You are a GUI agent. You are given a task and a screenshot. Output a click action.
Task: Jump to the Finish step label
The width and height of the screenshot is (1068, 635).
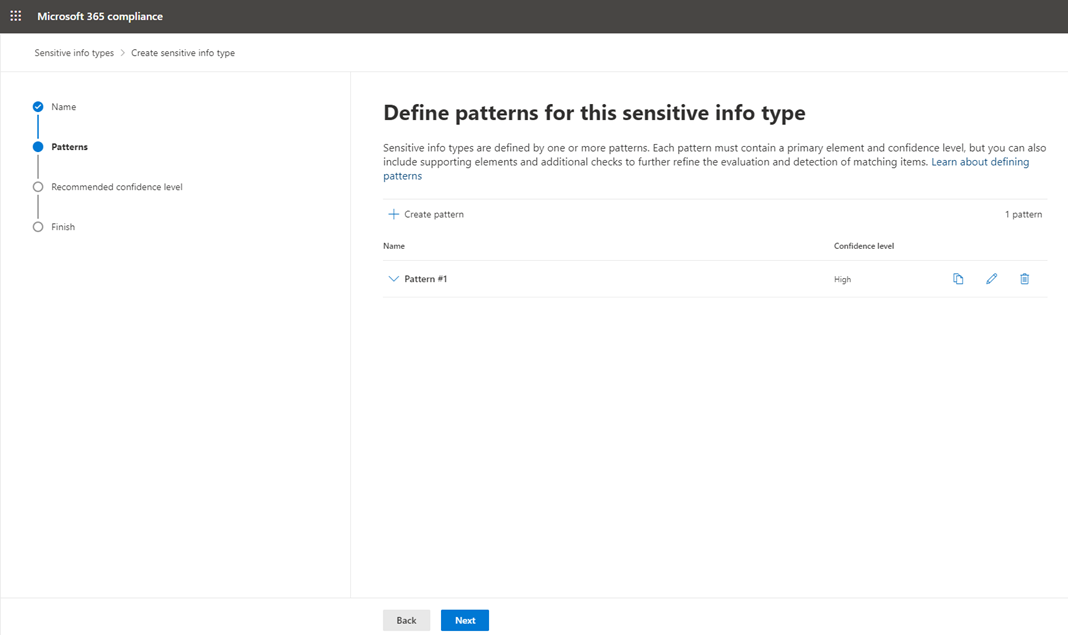click(x=63, y=227)
